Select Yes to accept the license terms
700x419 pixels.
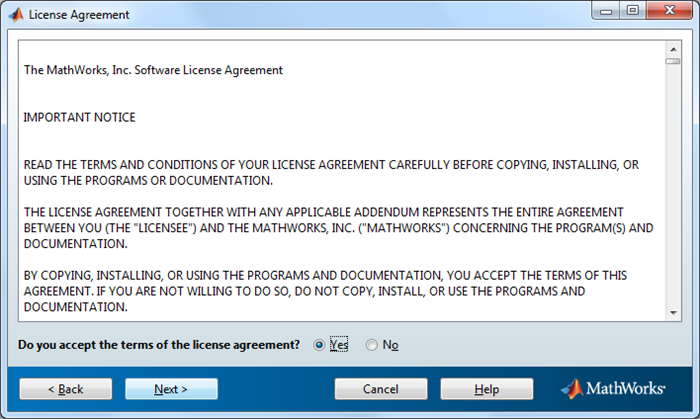click(x=319, y=345)
